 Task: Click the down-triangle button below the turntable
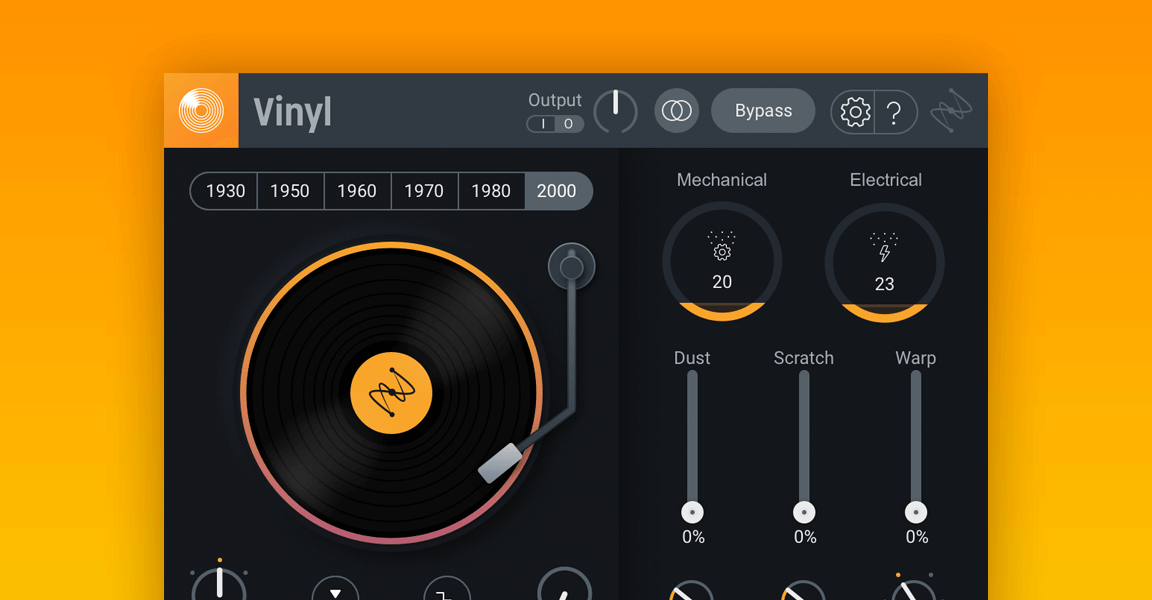[335, 589]
